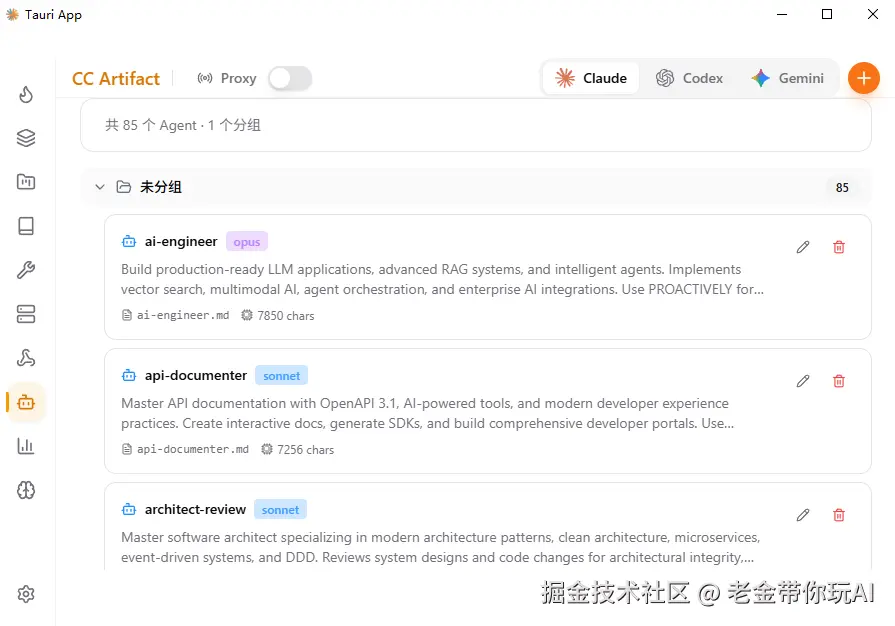The height and width of the screenshot is (626, 895).
Task: Click the Proxy broadcast icon
Action: pyautogui.click(x=205, y=78)
